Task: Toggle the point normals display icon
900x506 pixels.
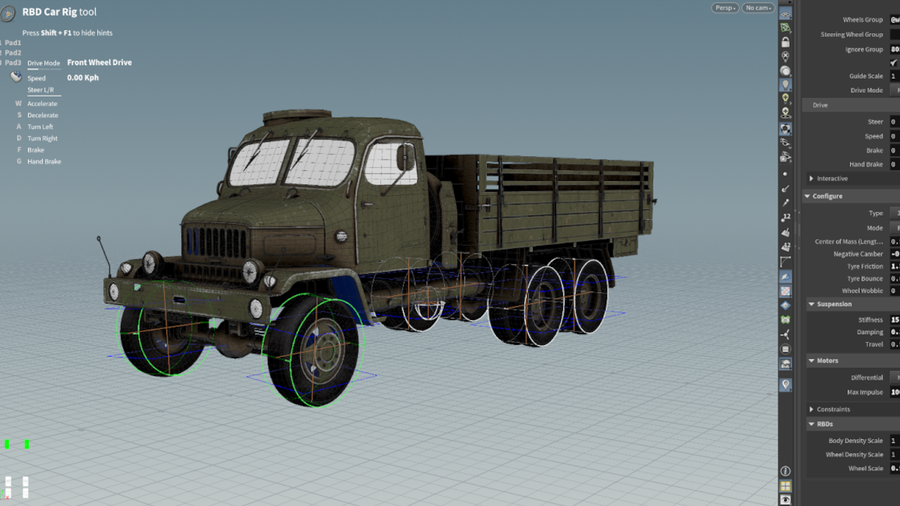Action: click(785, 188)
